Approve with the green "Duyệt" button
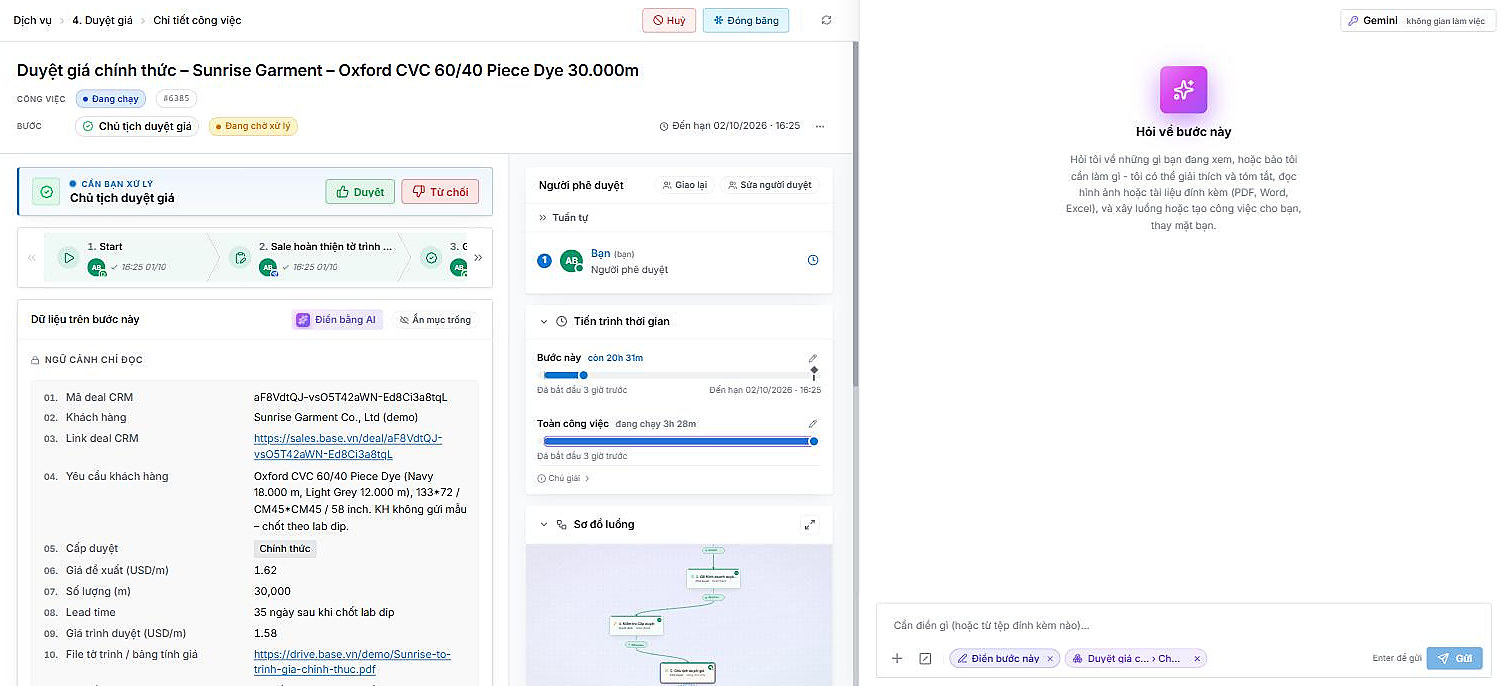 [x=360, y=192]
